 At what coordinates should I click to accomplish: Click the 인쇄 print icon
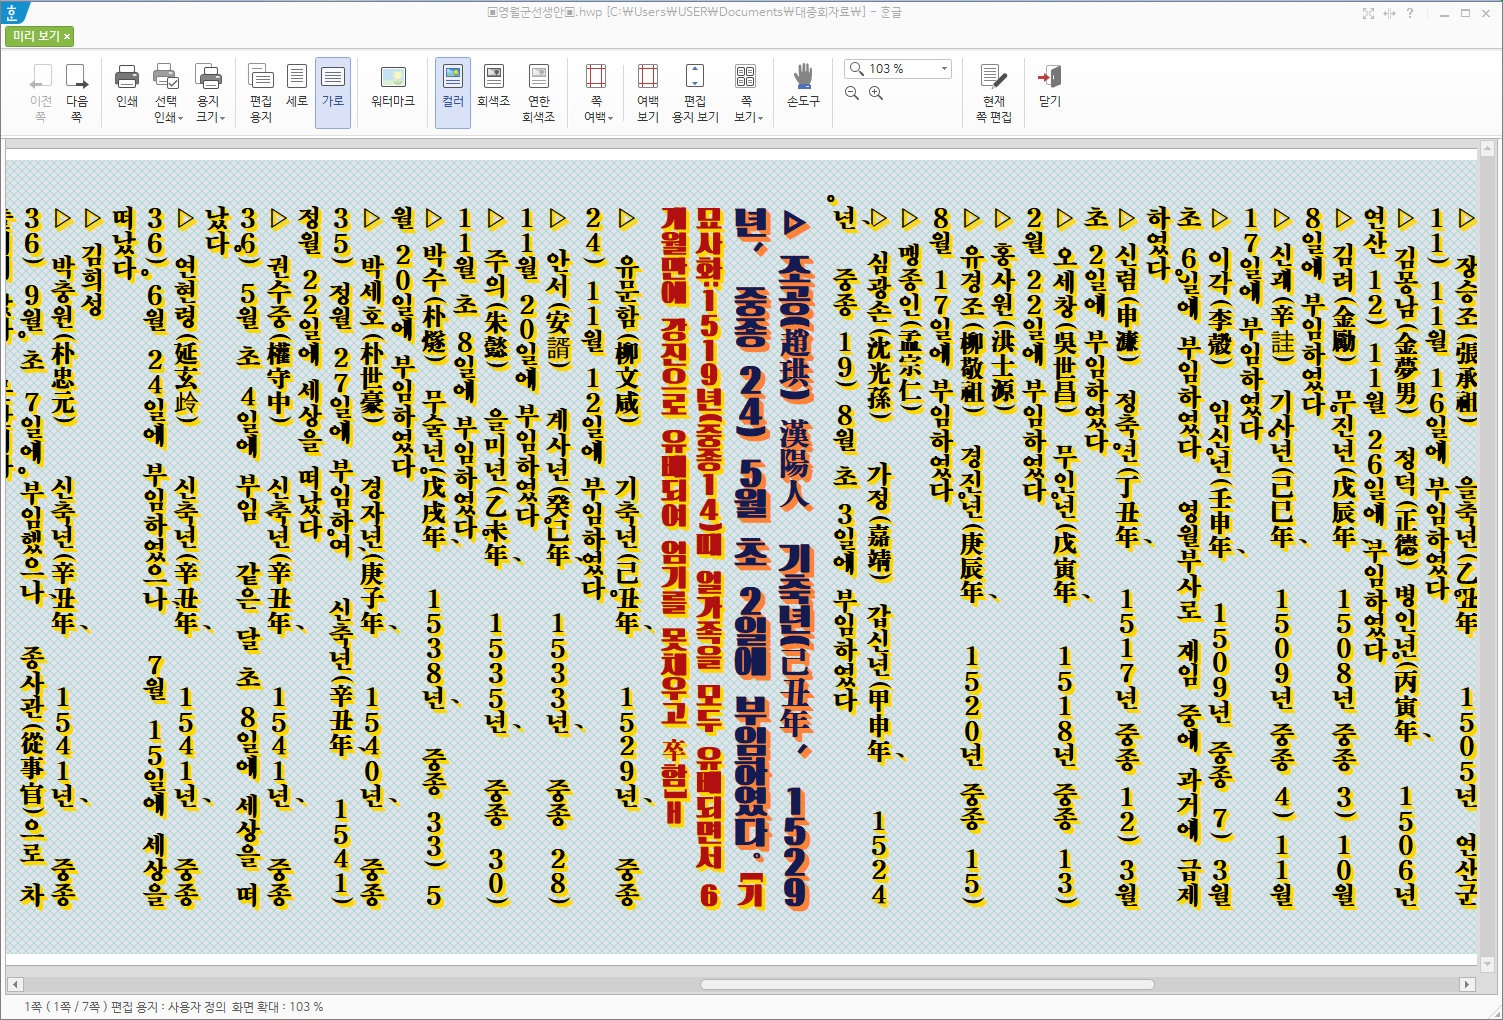[127, 85]
